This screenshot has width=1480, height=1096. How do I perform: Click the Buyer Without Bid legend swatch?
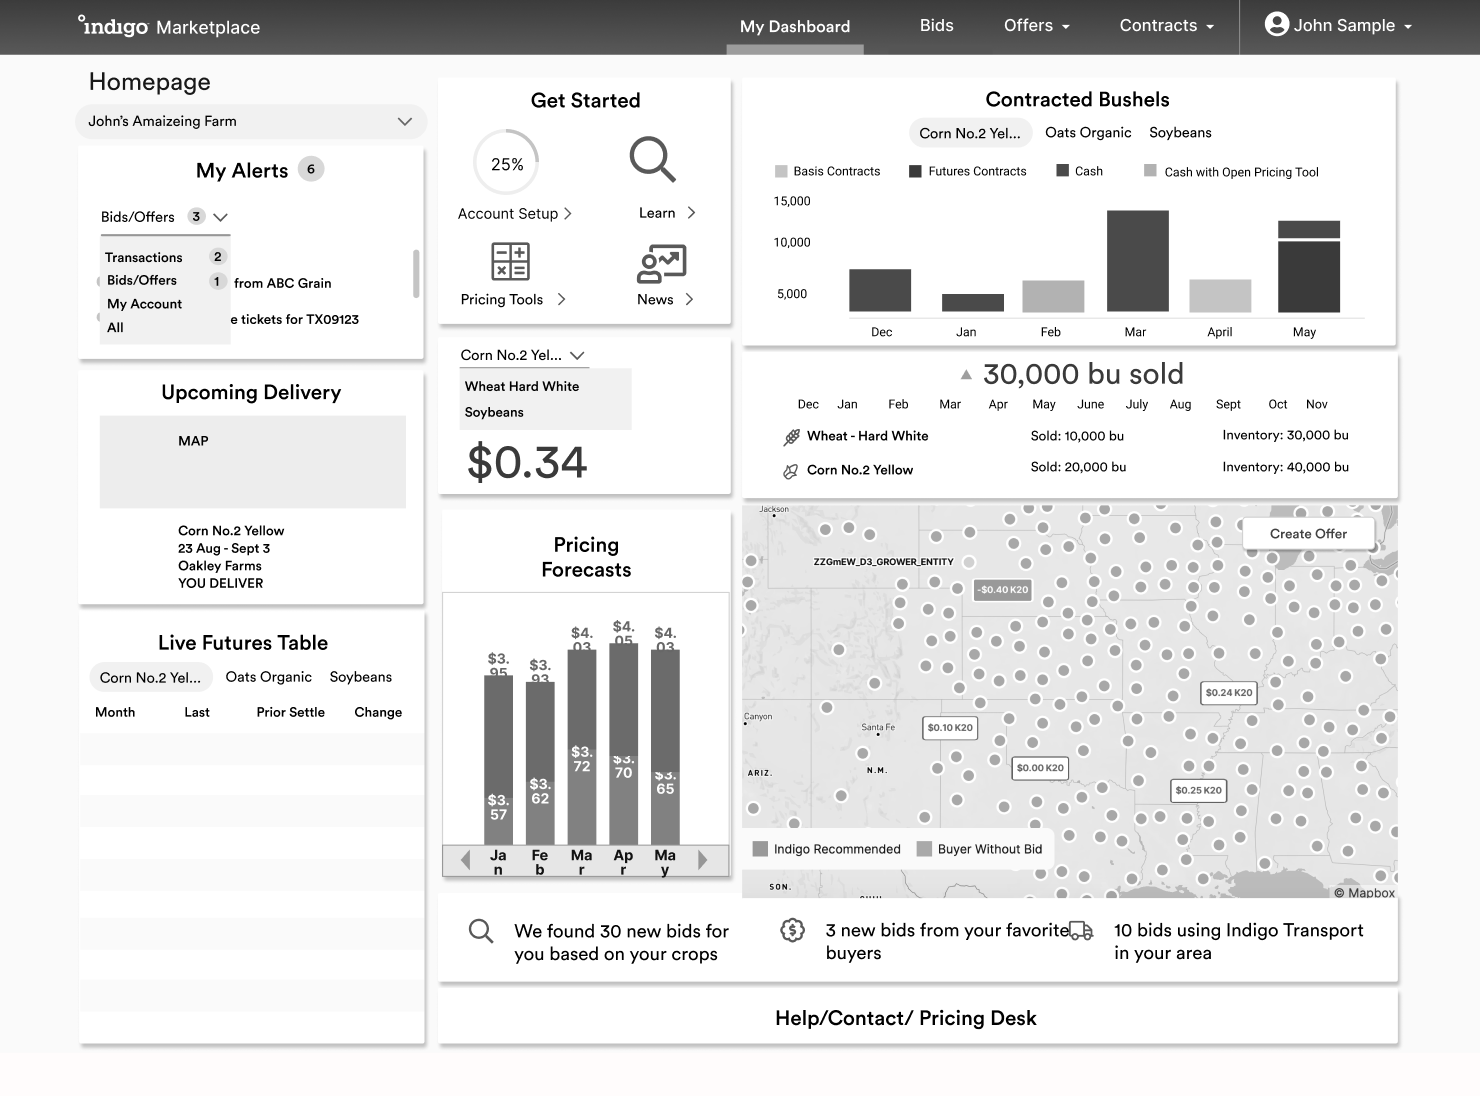pos(924,849)
